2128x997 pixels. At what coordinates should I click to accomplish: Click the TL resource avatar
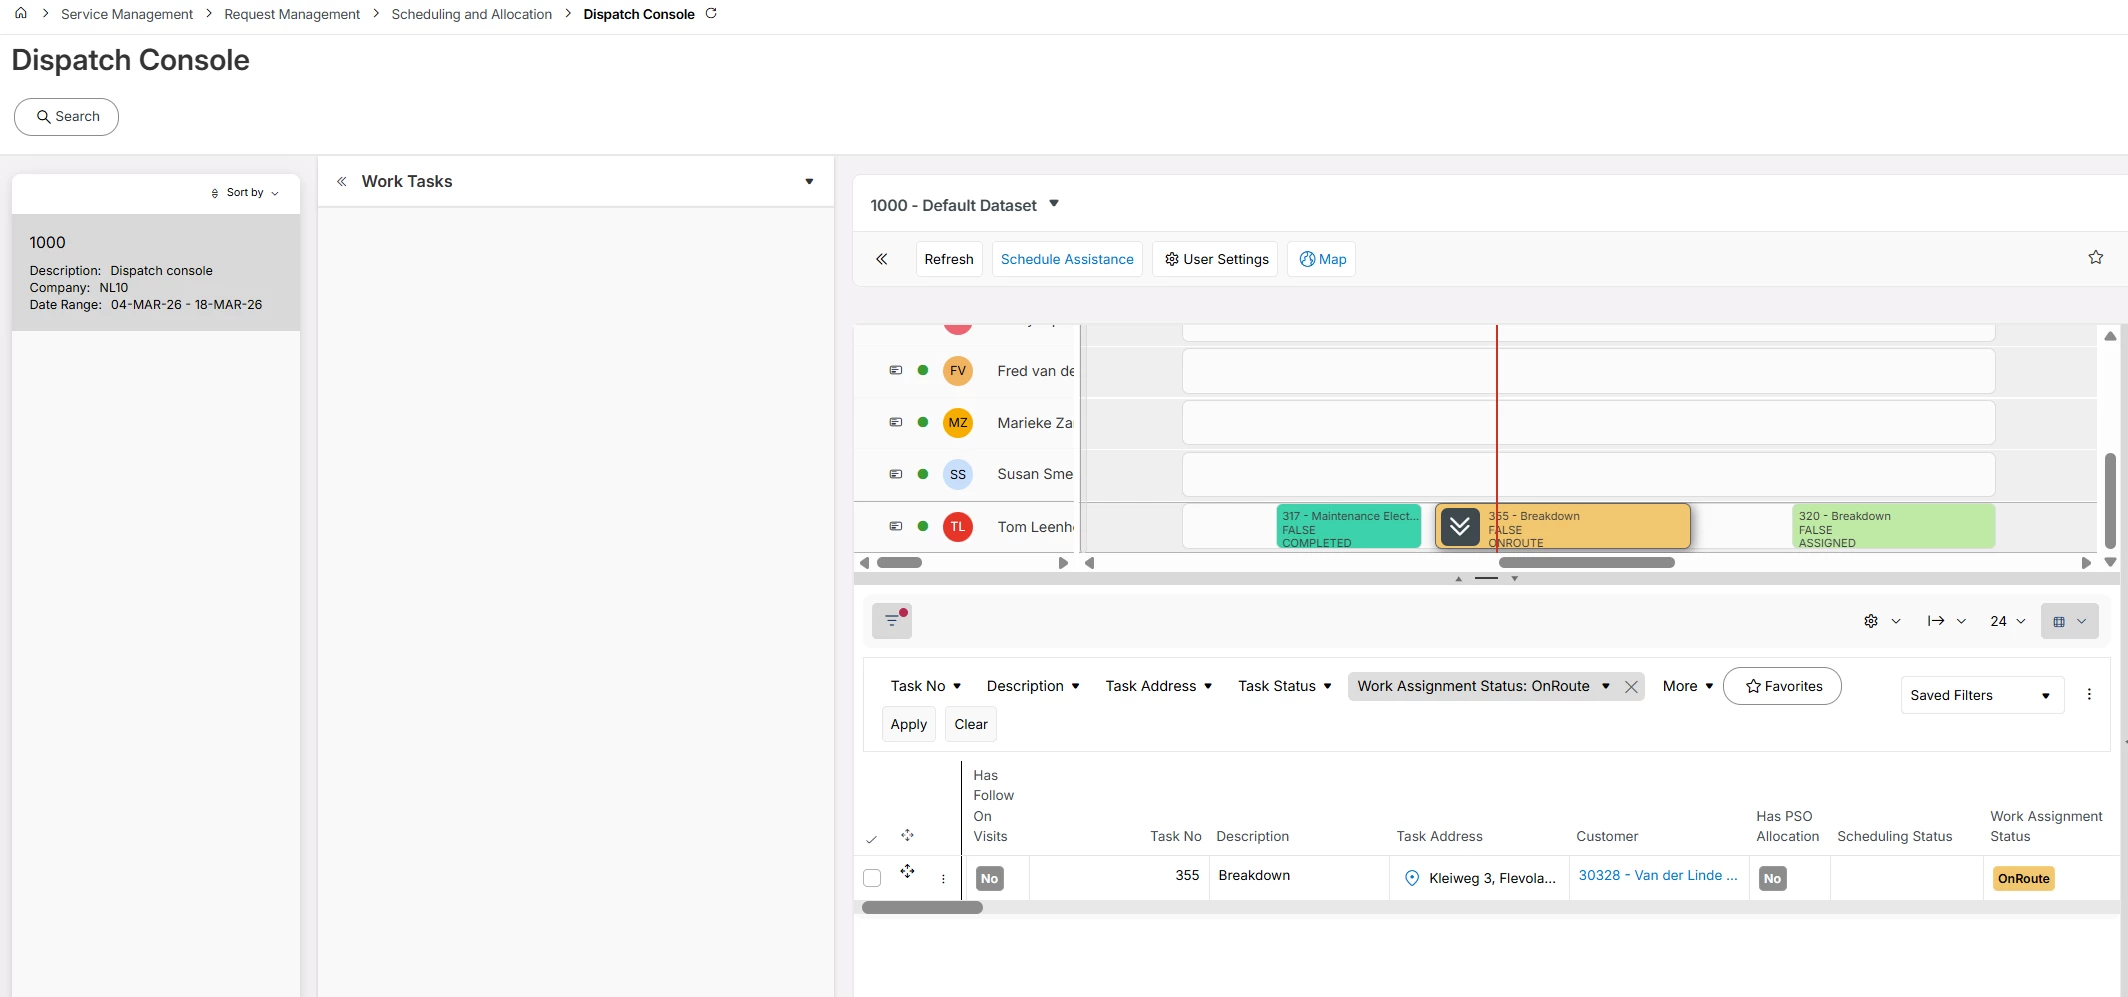(x=958, y=527)
